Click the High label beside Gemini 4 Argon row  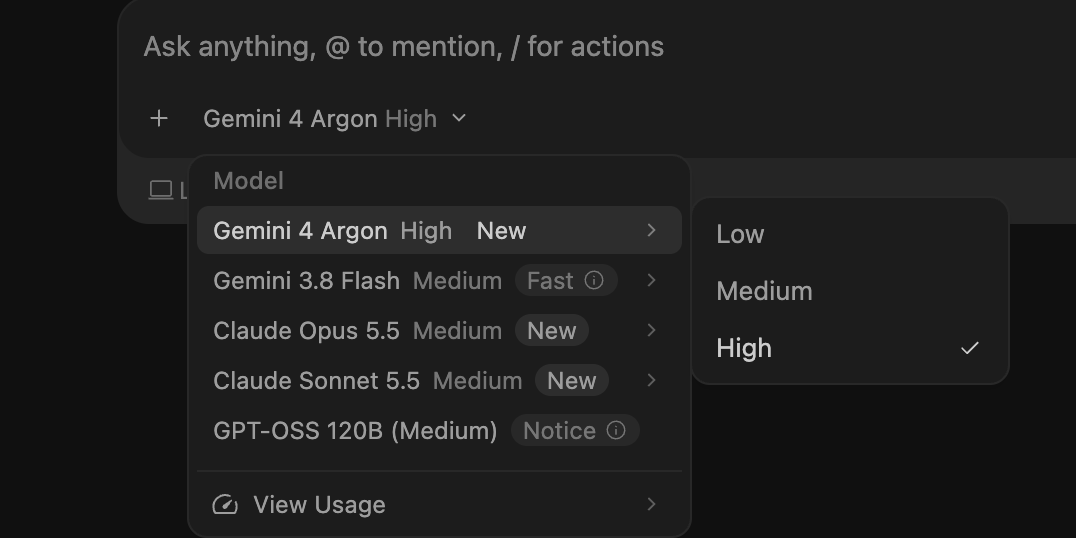pyautogui.click(x=426, y=231)
